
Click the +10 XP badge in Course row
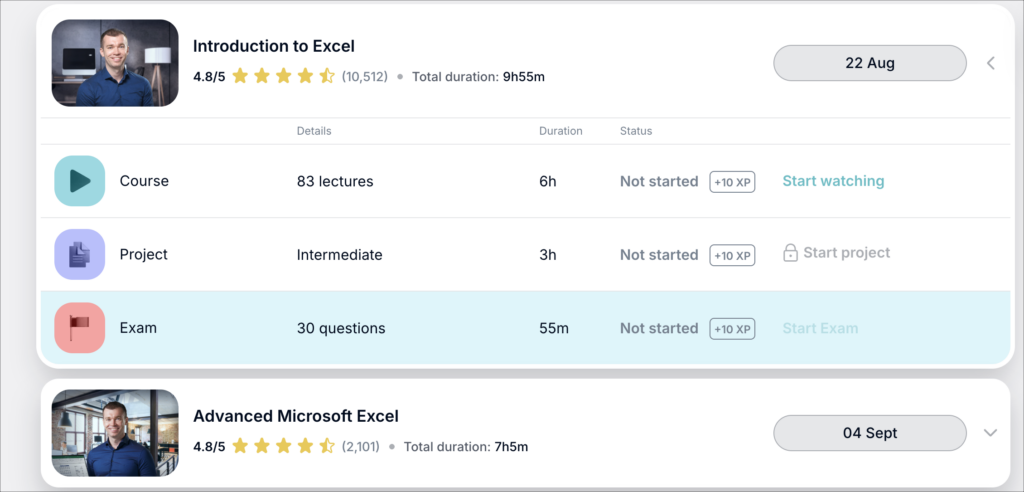pos(732,182)
